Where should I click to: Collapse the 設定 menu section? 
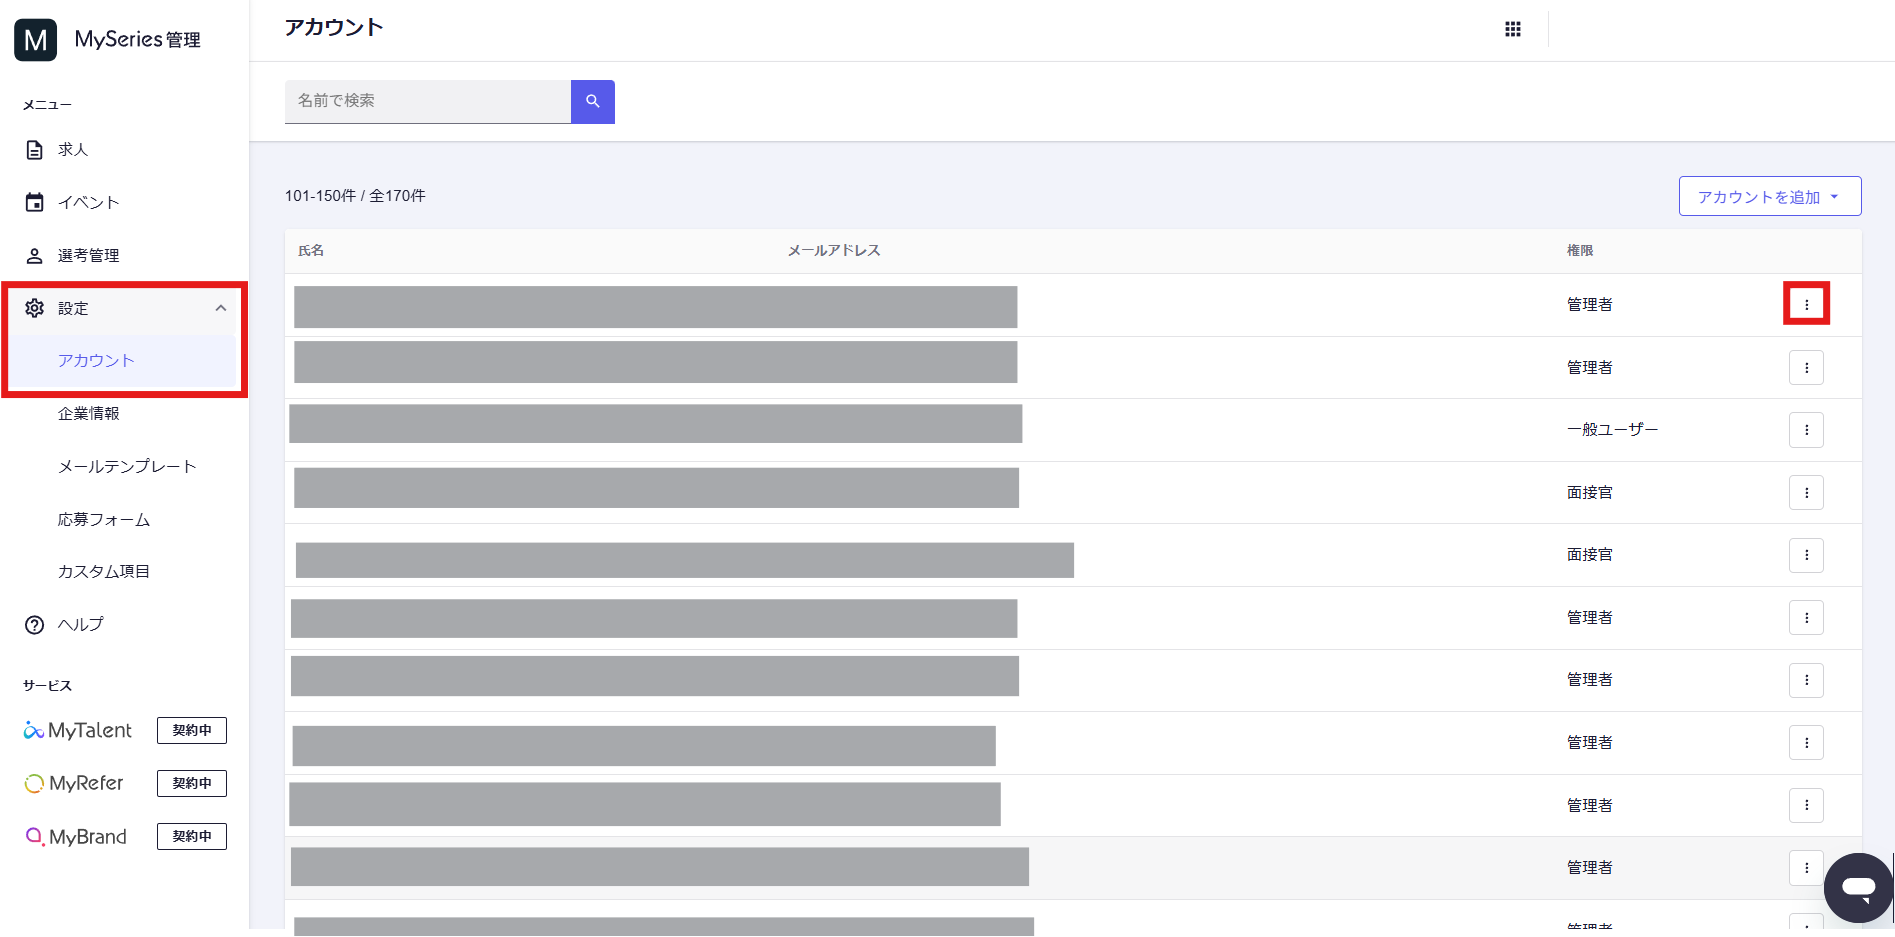[220, 308]
